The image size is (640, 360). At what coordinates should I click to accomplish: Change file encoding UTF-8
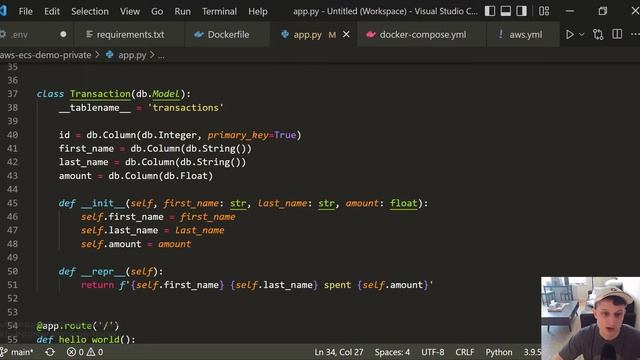[433, 352]
